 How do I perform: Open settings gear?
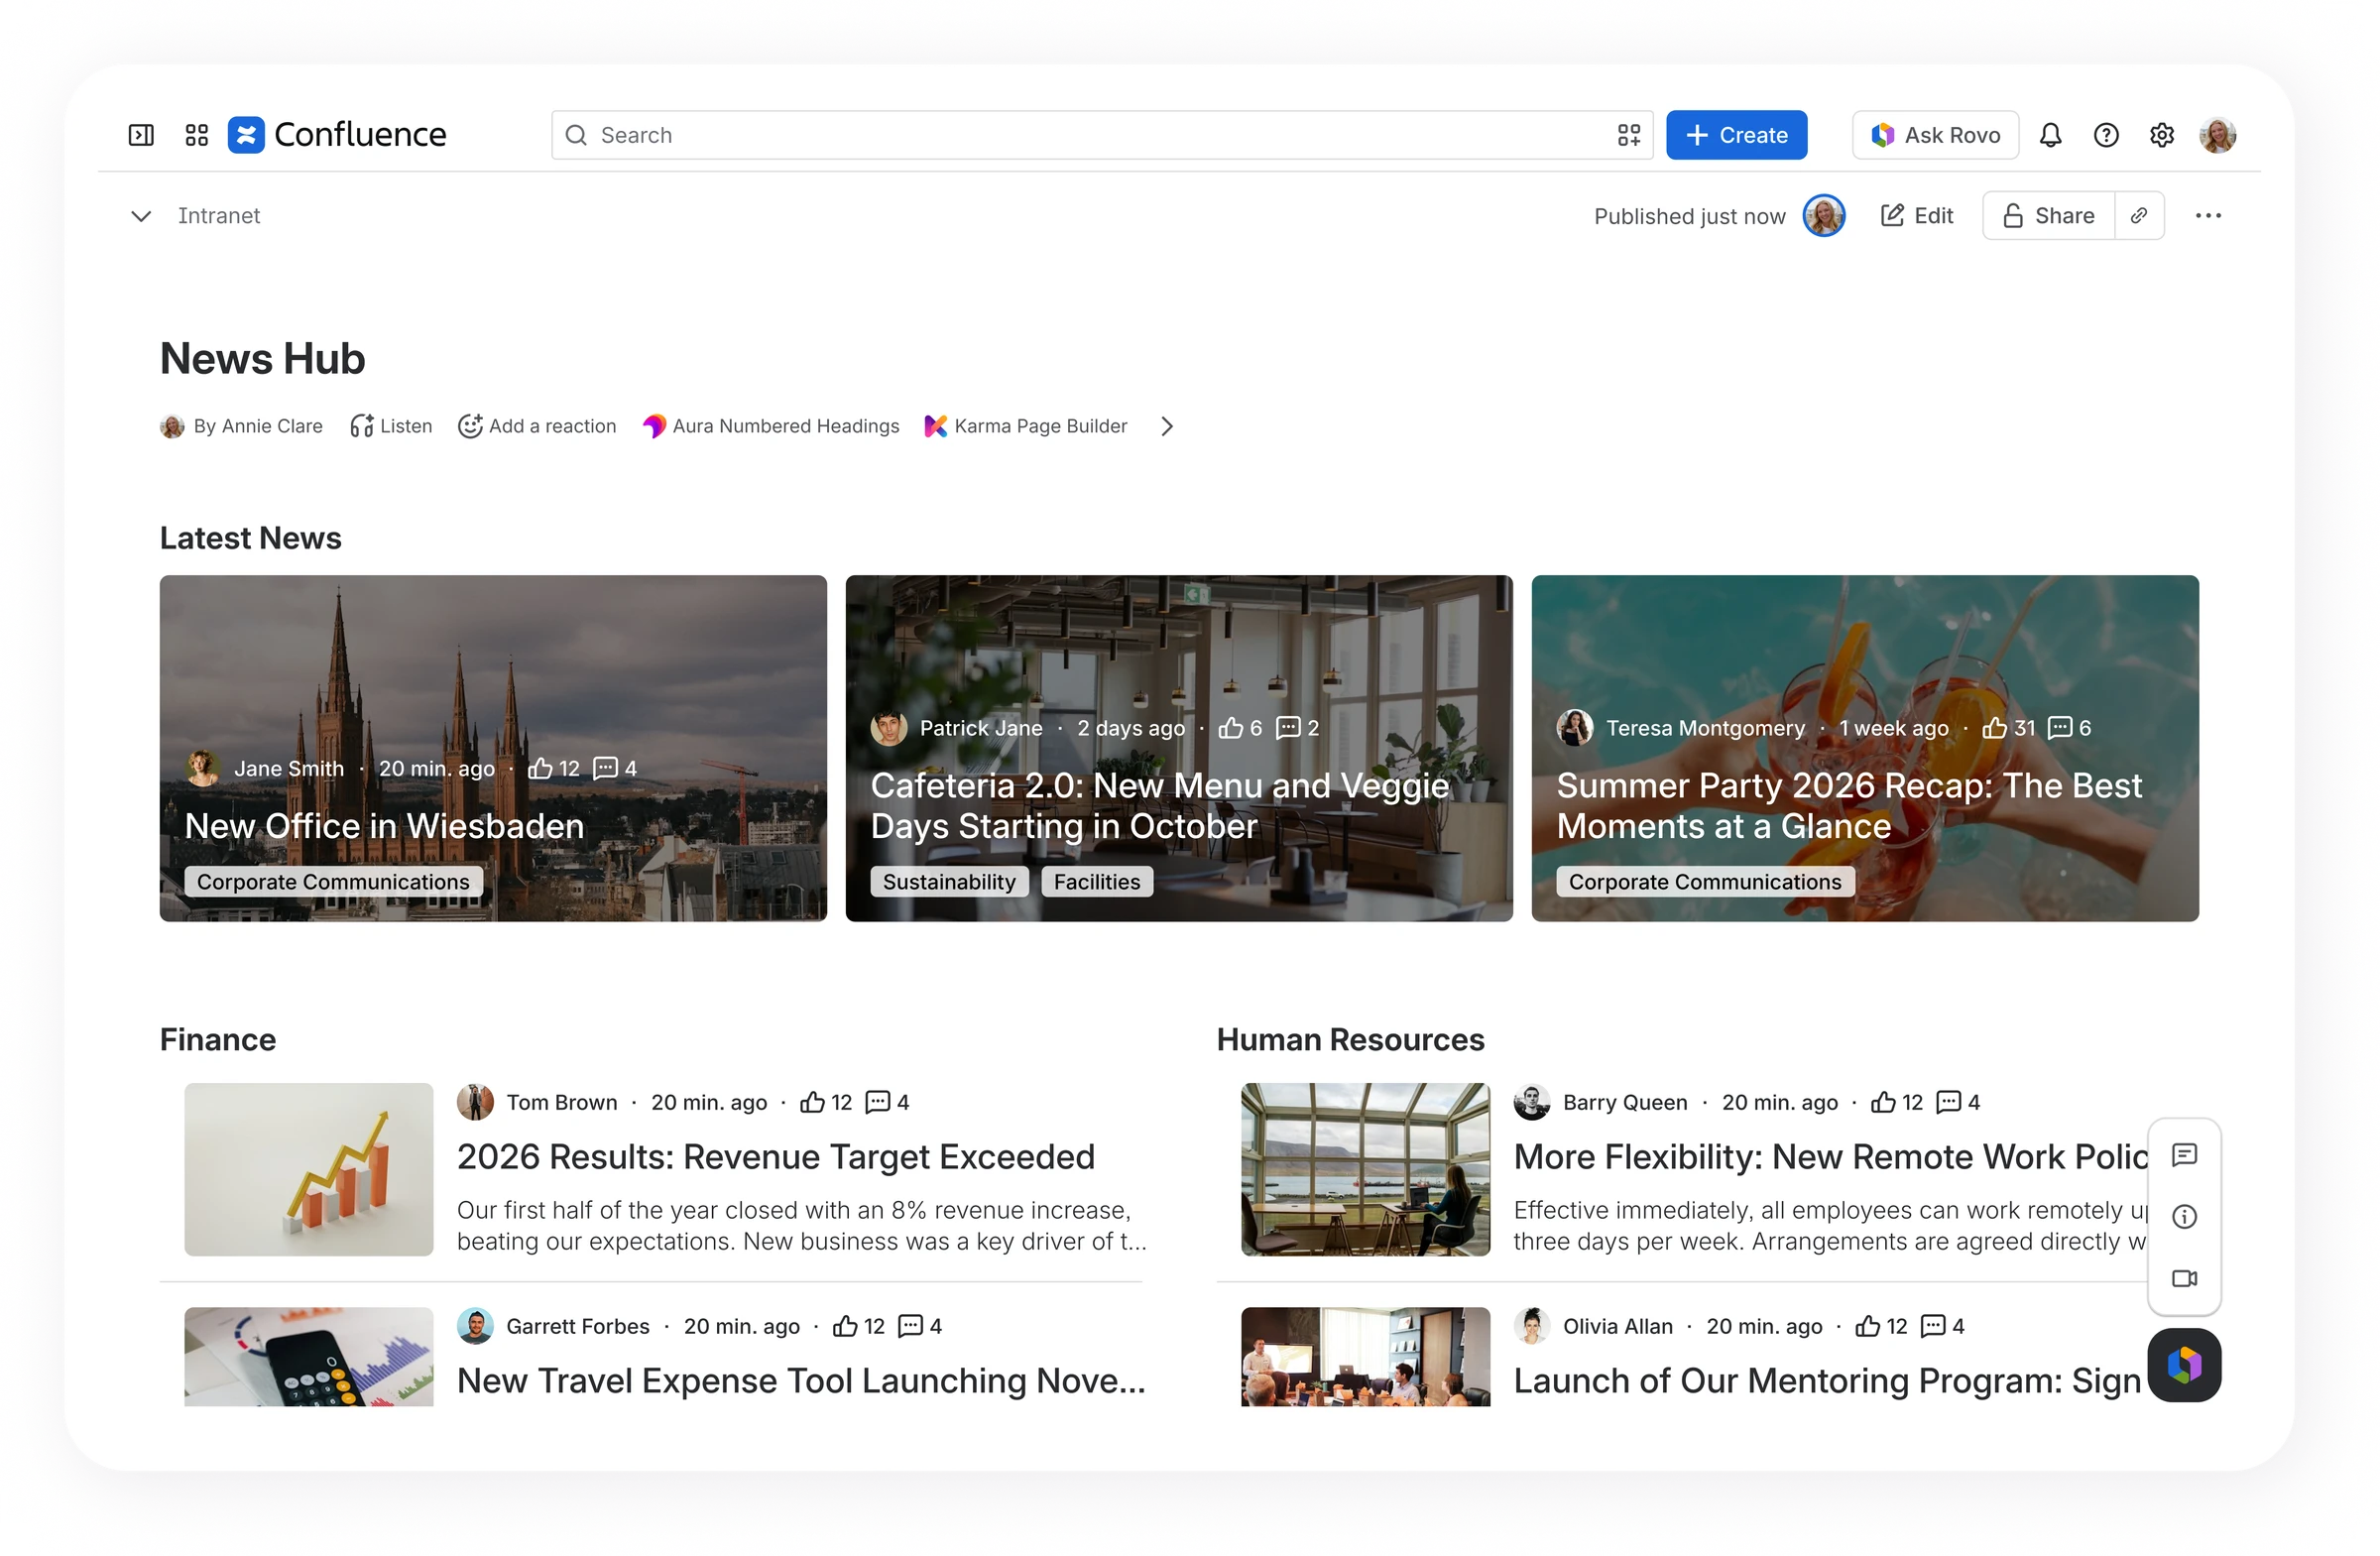coord(2162,135)
